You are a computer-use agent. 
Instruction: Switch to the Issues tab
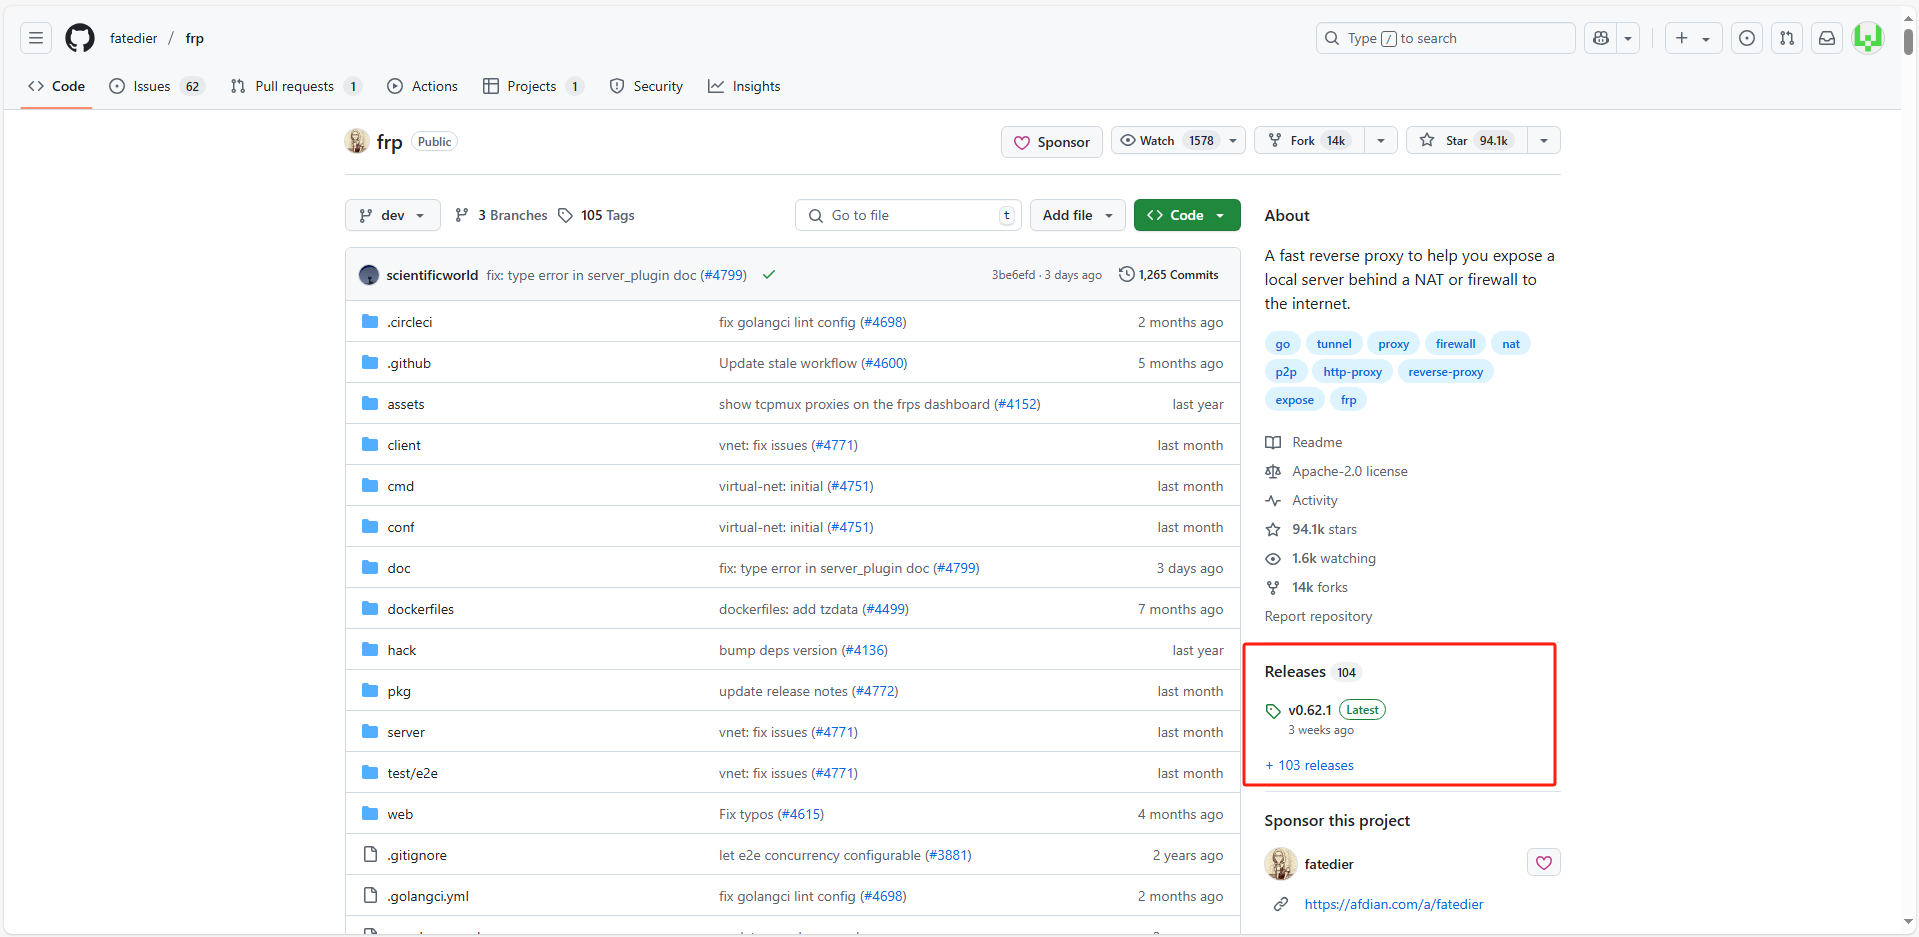click(157, 86)
